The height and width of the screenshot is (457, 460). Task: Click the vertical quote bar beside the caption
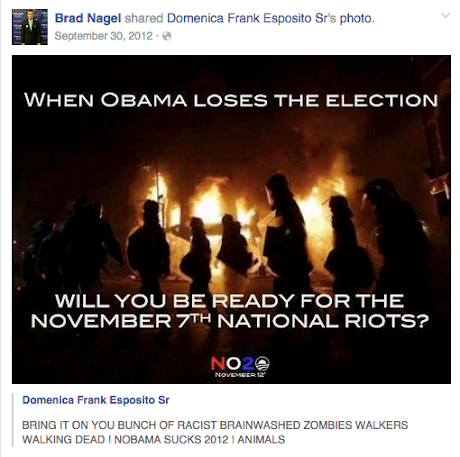click(13, 420)
